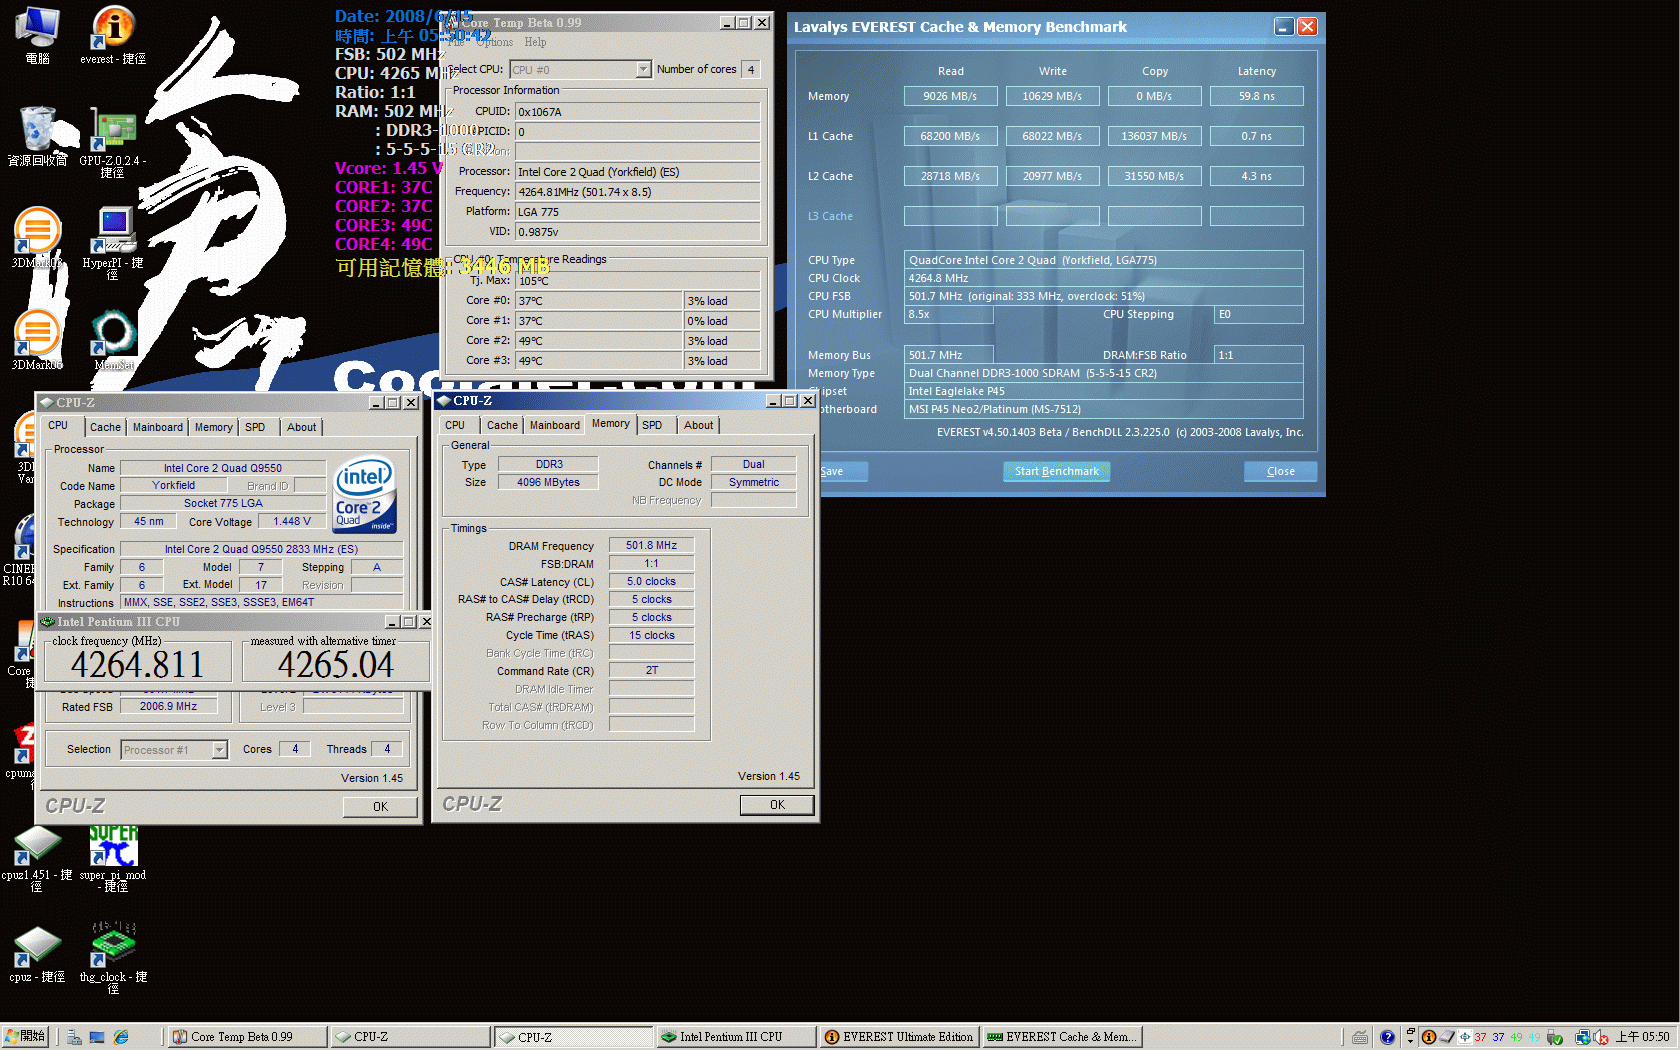Open the thg_clock desktop shortcut
The height and width of the screenshot is (1050, 1680).
[113, 946]
